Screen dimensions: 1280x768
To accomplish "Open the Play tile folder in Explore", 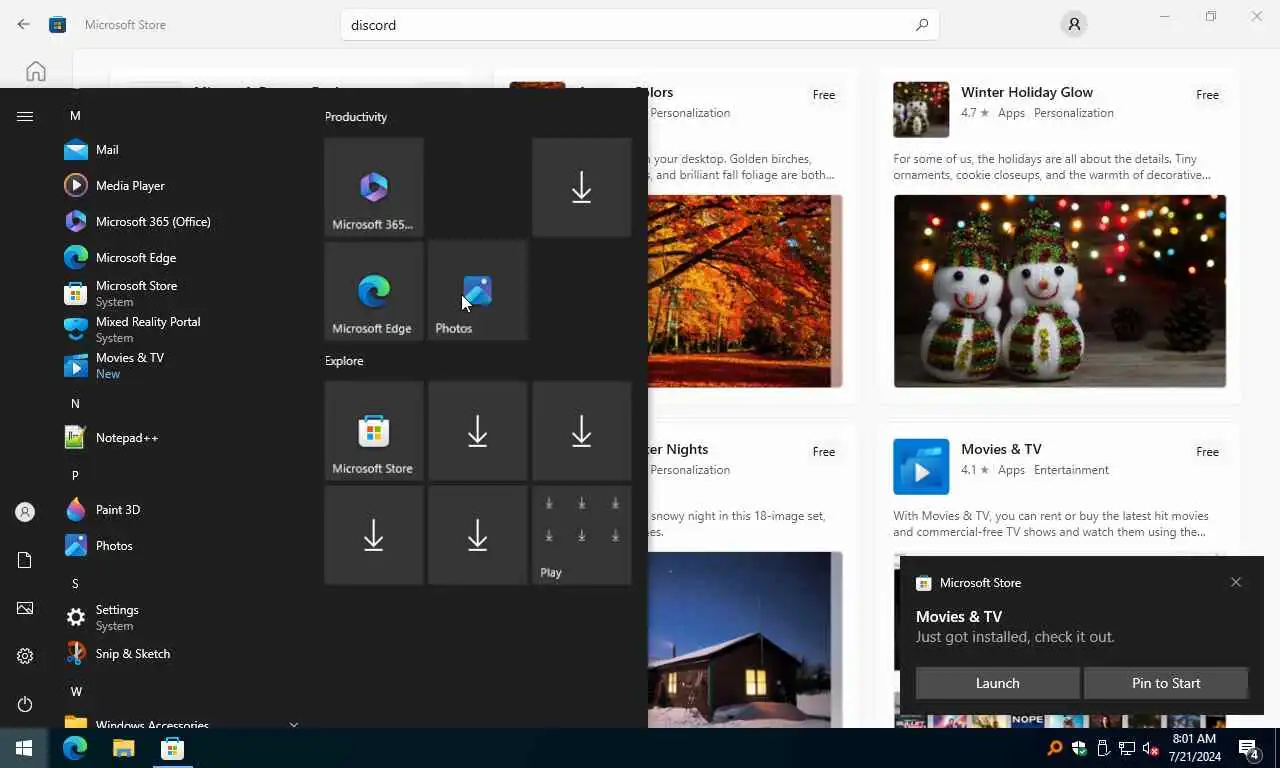I will [582, 535].
